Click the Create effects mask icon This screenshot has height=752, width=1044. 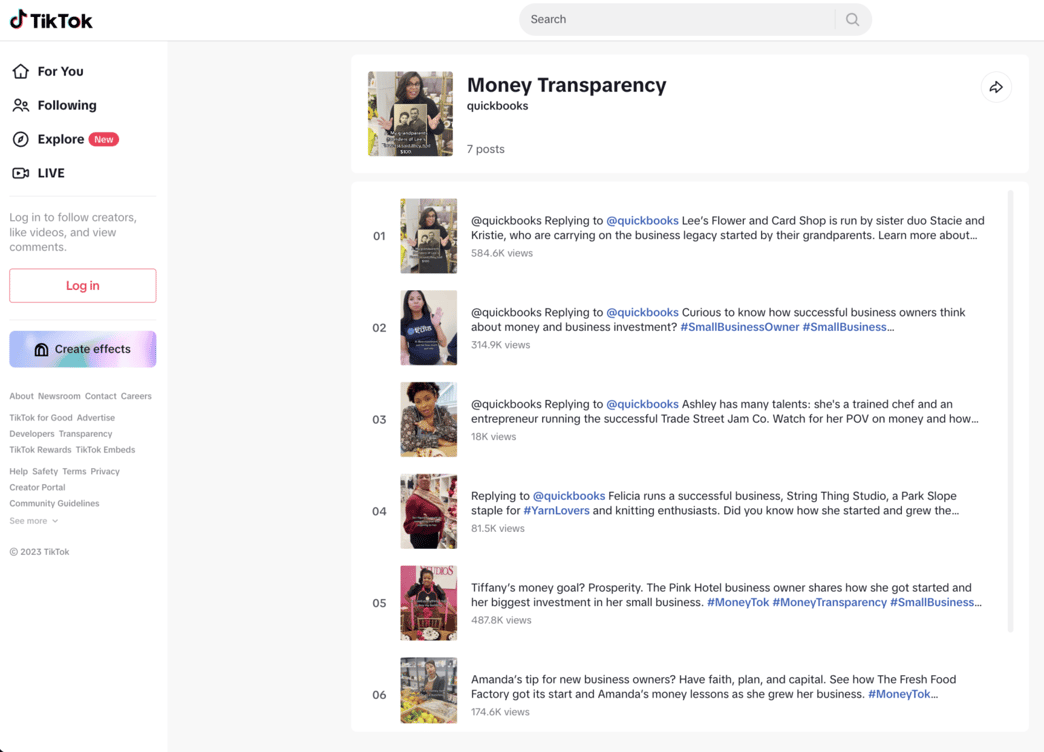pyautogui.click(x=41, y=349)
